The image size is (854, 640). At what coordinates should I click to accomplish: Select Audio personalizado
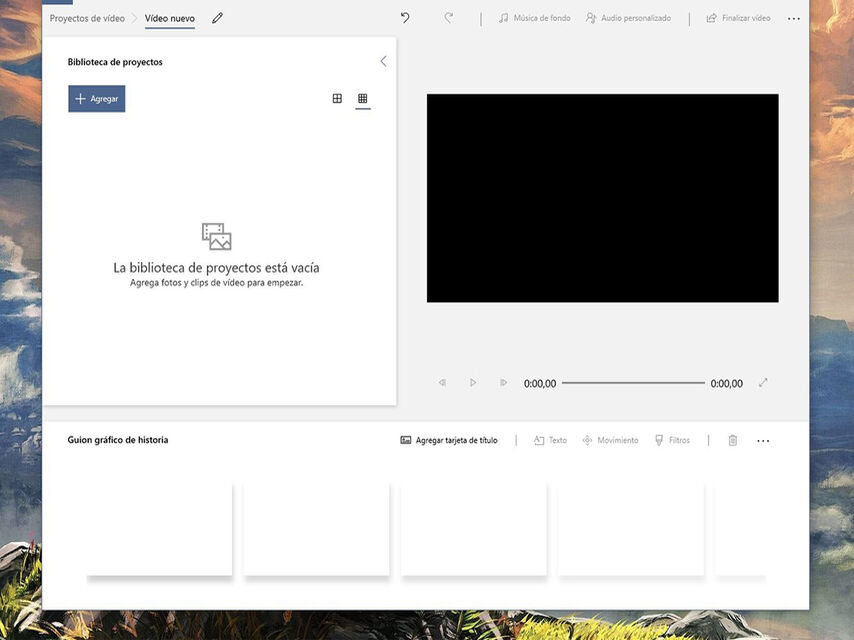pos(630,17)
